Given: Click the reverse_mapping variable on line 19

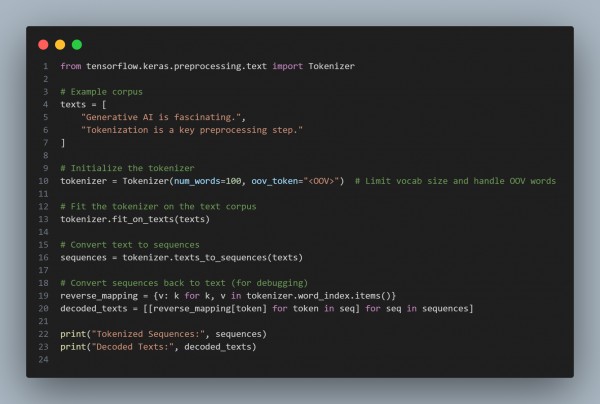Looking at the screenshot, I should click(x=99, y=296).
